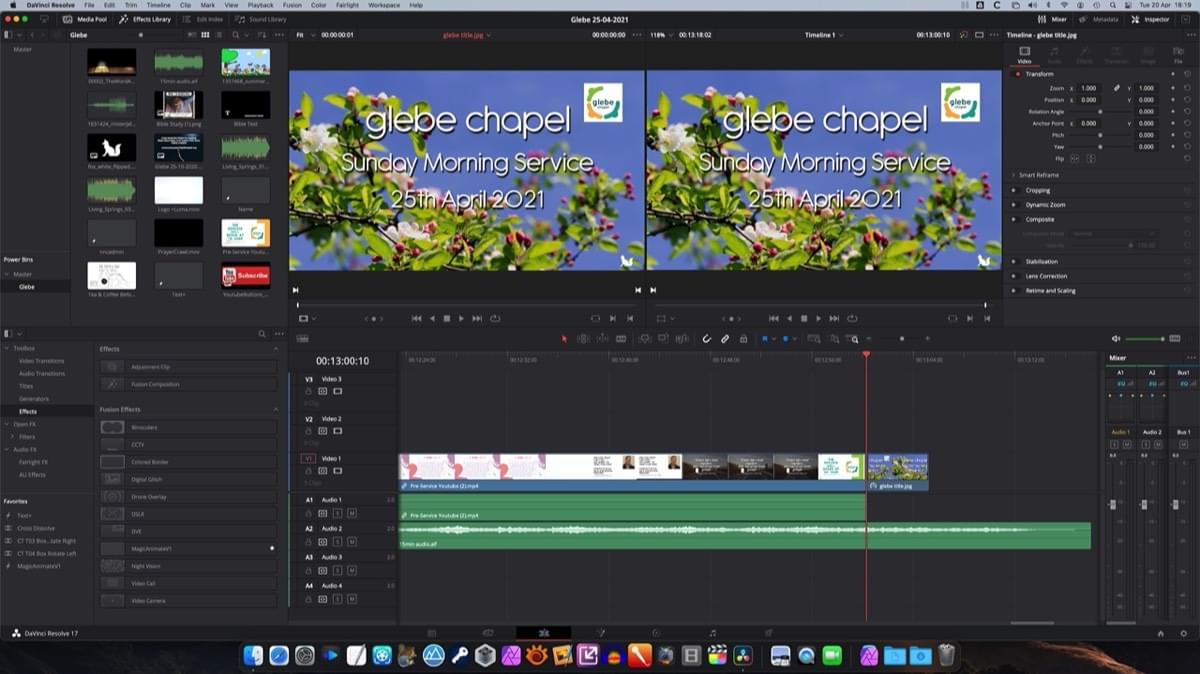Image resolution: width=1200 pixels, height=674 pixels.
Task: Open the Playback menu in menu bar
Action: pos(260,5)
